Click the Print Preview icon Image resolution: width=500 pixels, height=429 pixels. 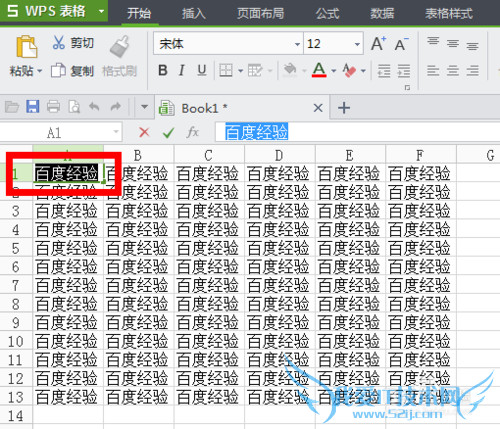pyautogui.click(x=74, y=107)
